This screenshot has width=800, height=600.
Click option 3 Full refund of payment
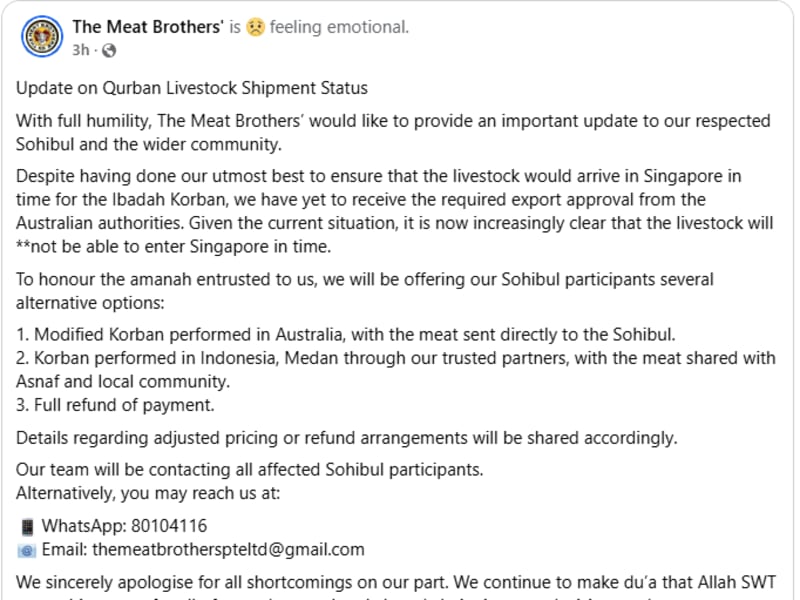click(x=115, y=405)
